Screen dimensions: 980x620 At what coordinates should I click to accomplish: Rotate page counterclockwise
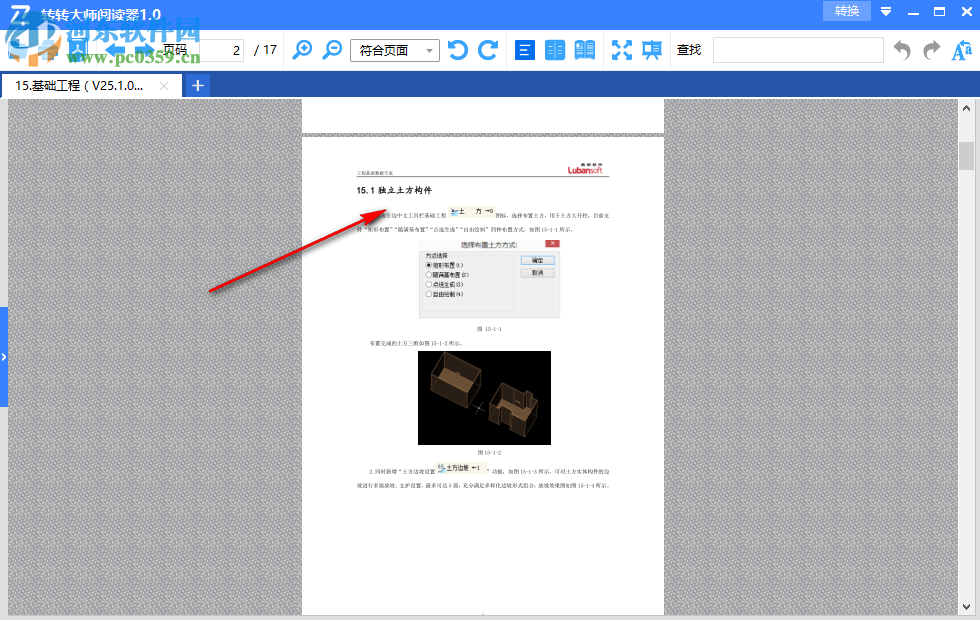pos(458,50)
